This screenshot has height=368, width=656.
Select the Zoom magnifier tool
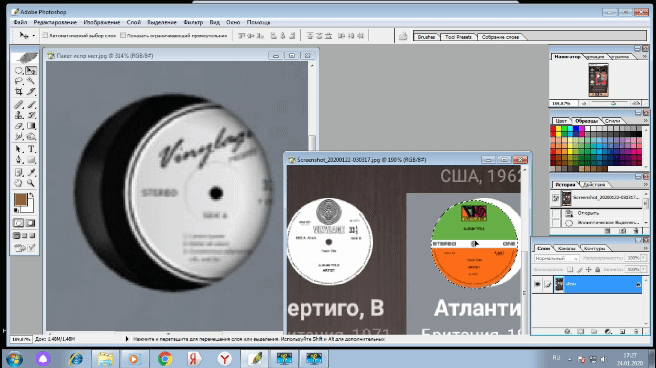click(x=31, y=183)
